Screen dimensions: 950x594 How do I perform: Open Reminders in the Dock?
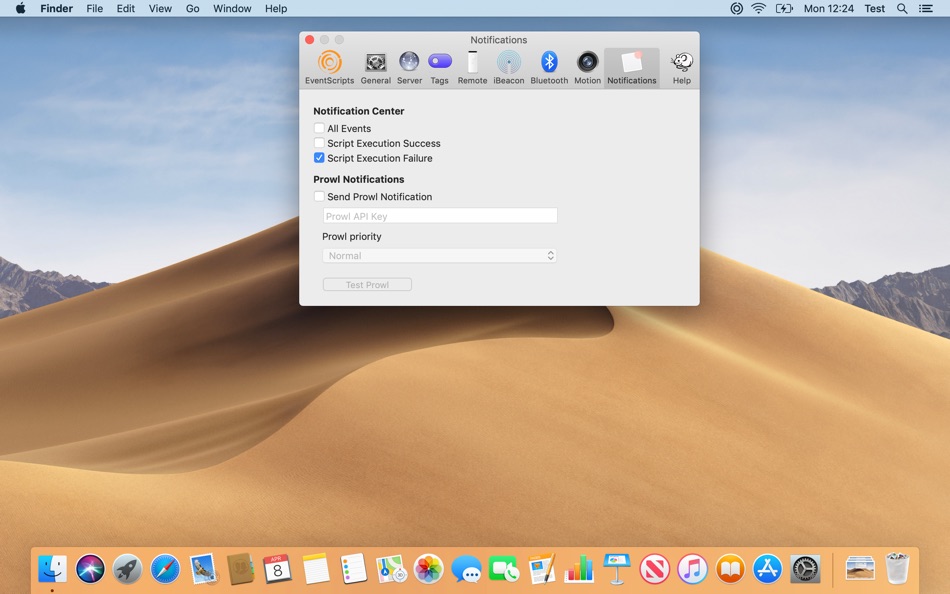click(353, 569)
